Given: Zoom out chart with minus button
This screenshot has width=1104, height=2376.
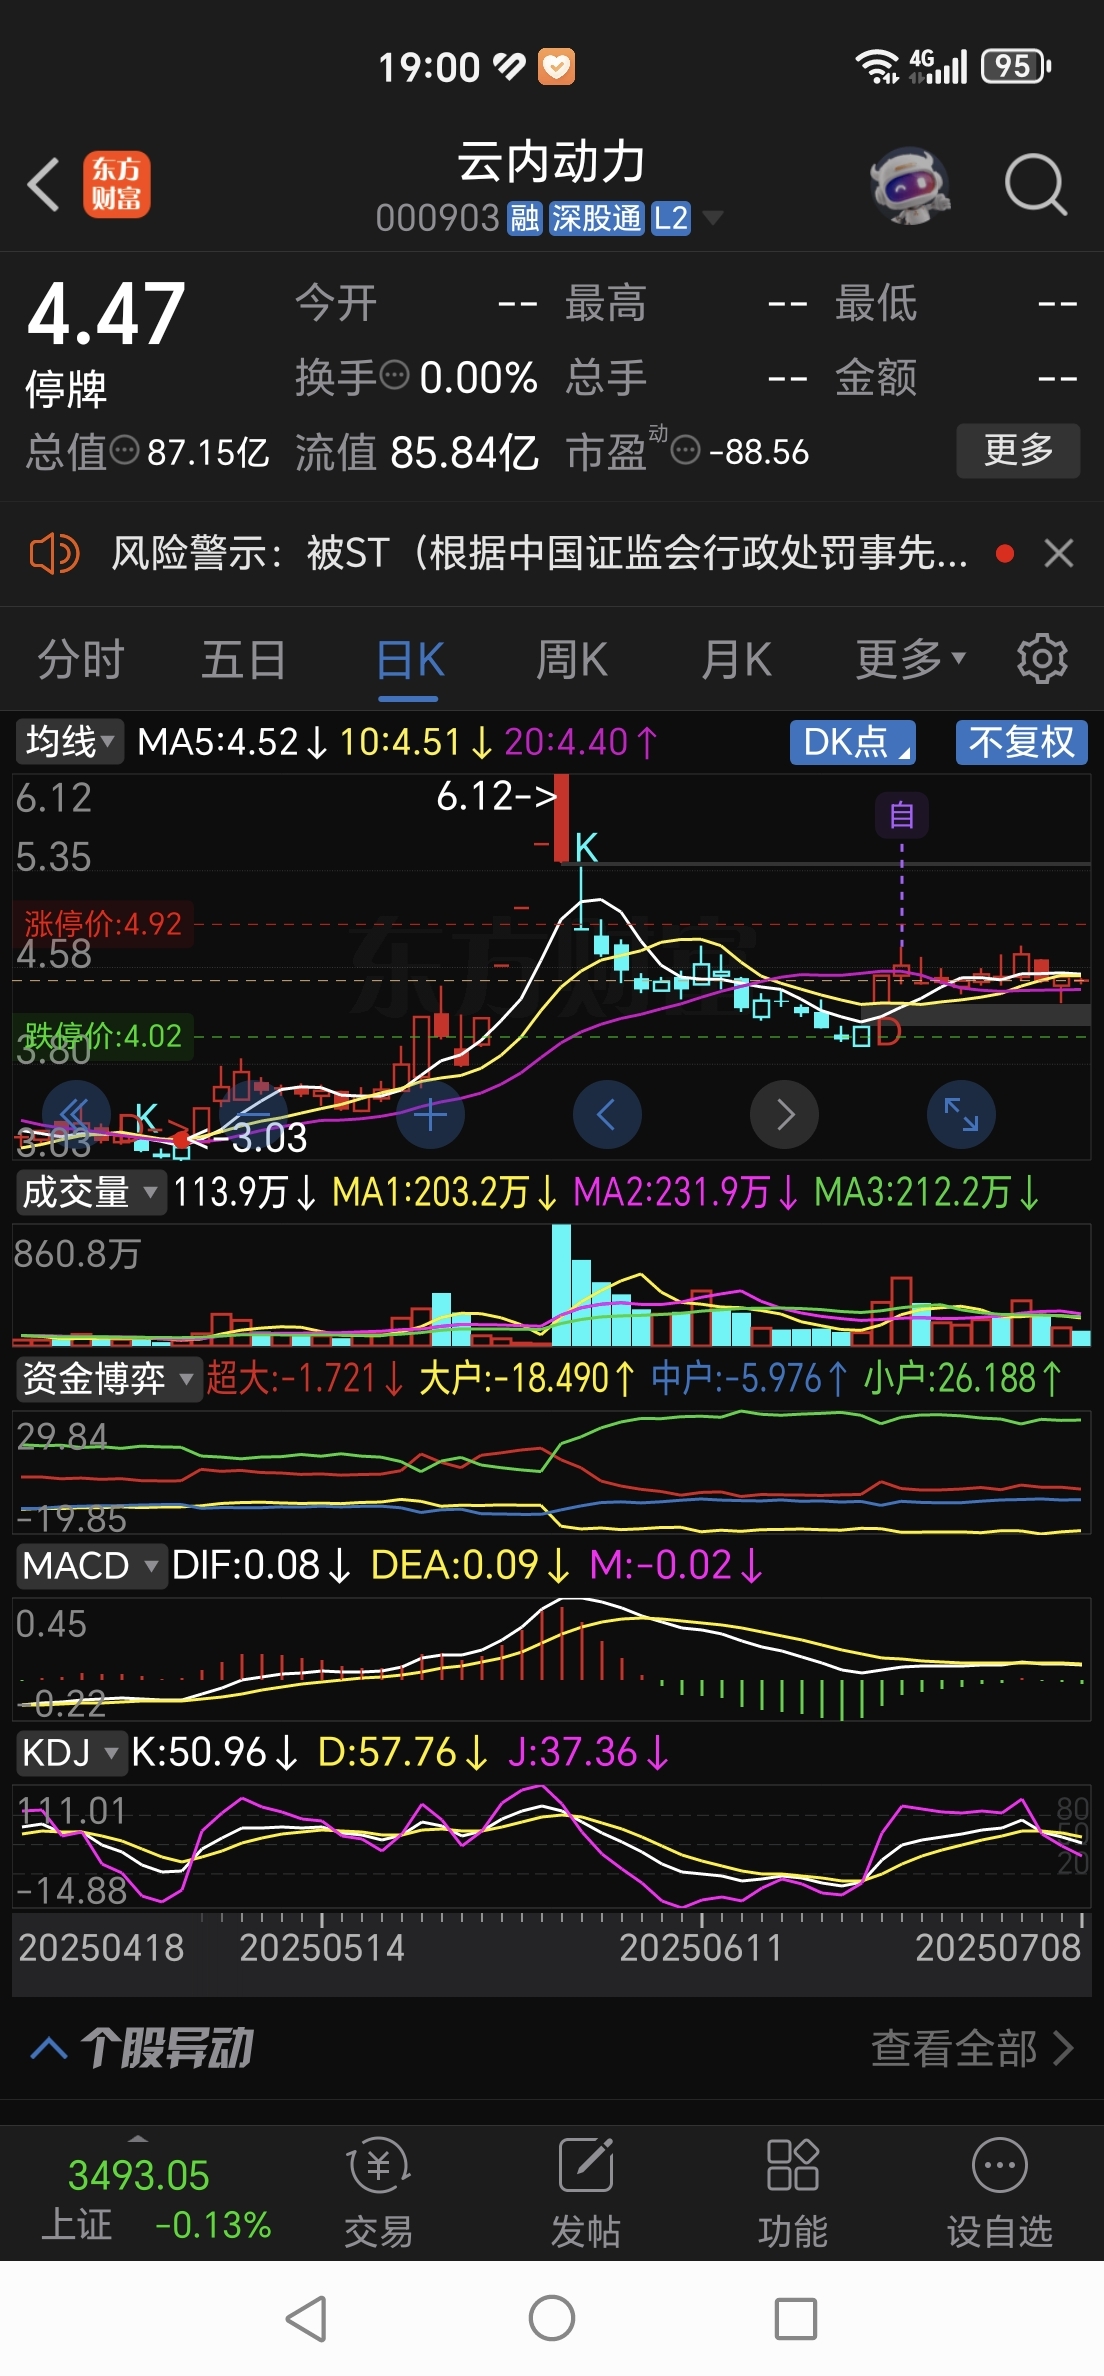Looking at the screenshot, I should click(253, 1114).
